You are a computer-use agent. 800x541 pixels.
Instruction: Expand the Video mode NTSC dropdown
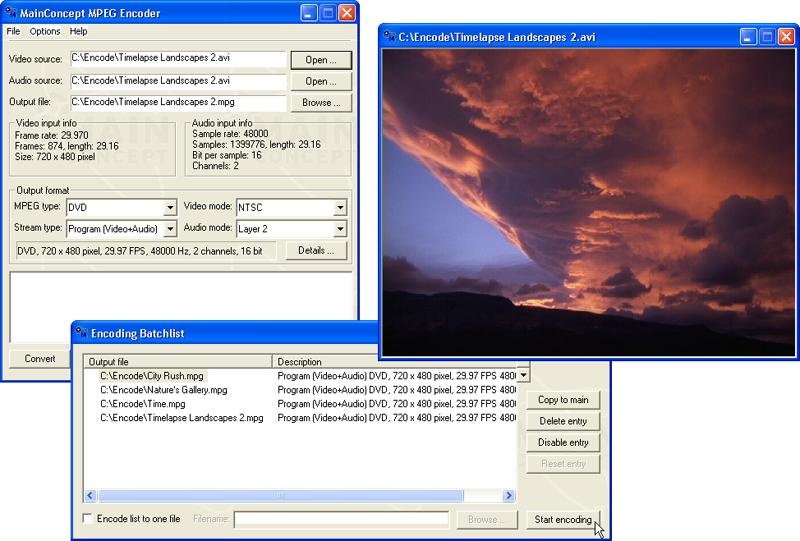pyautogui.click(x=340, y=208)
